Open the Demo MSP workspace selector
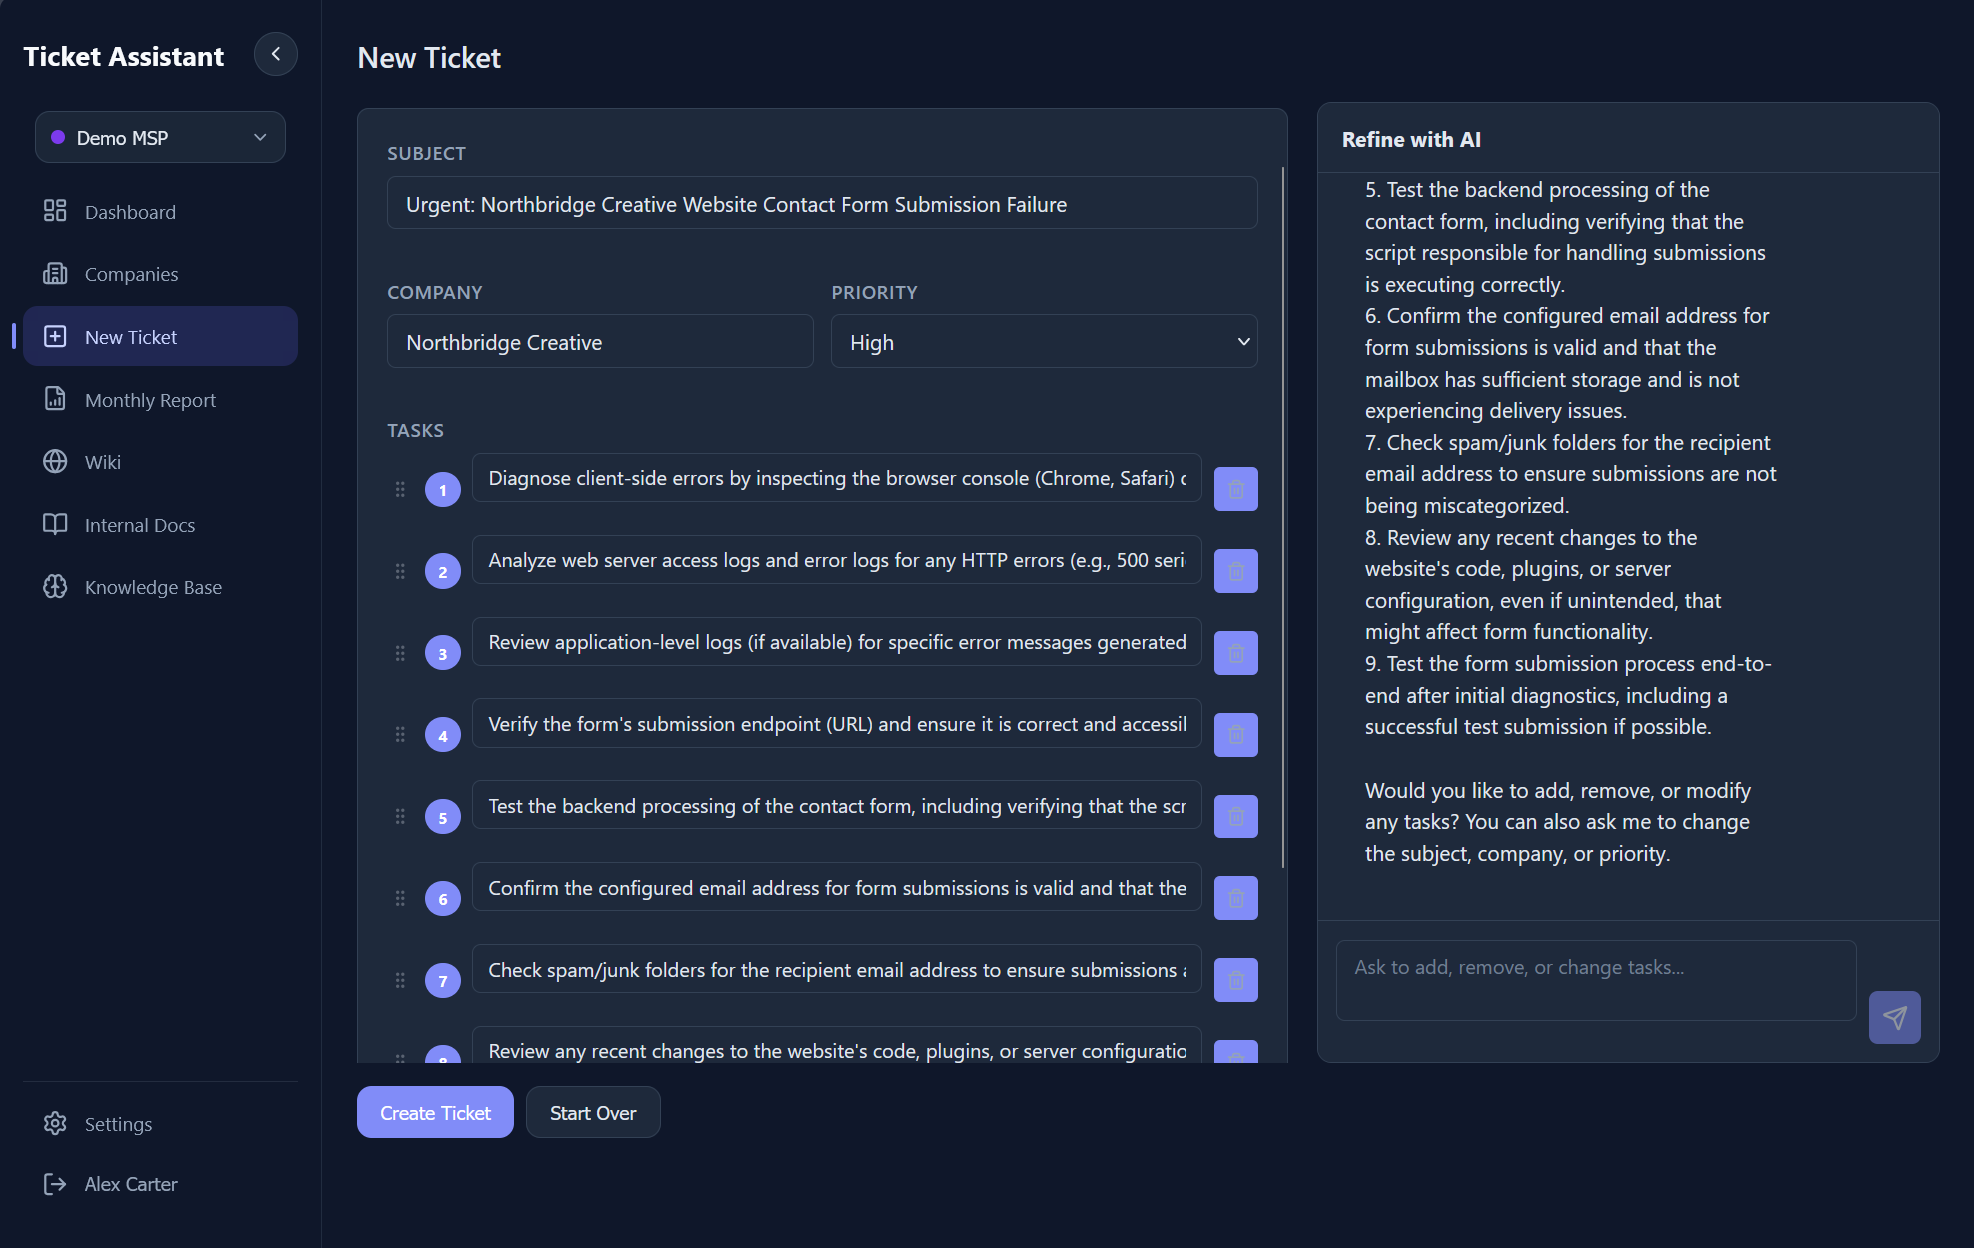 tap(159, 137)
